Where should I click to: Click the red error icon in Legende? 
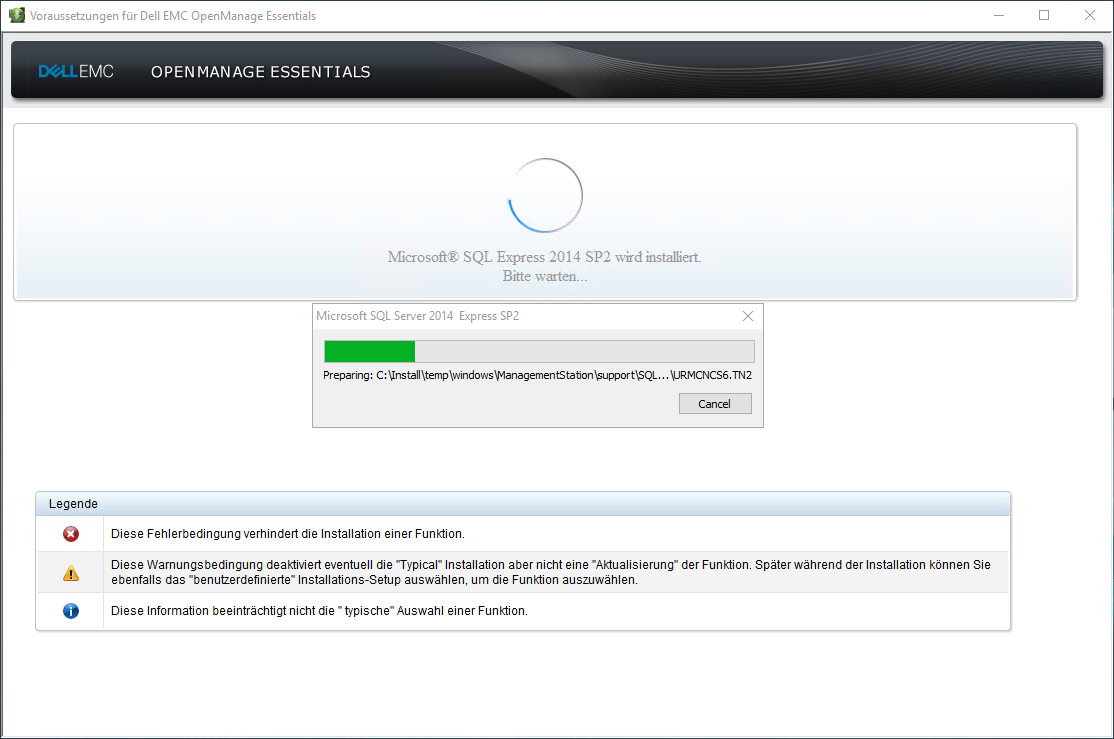tap(71, 534)
